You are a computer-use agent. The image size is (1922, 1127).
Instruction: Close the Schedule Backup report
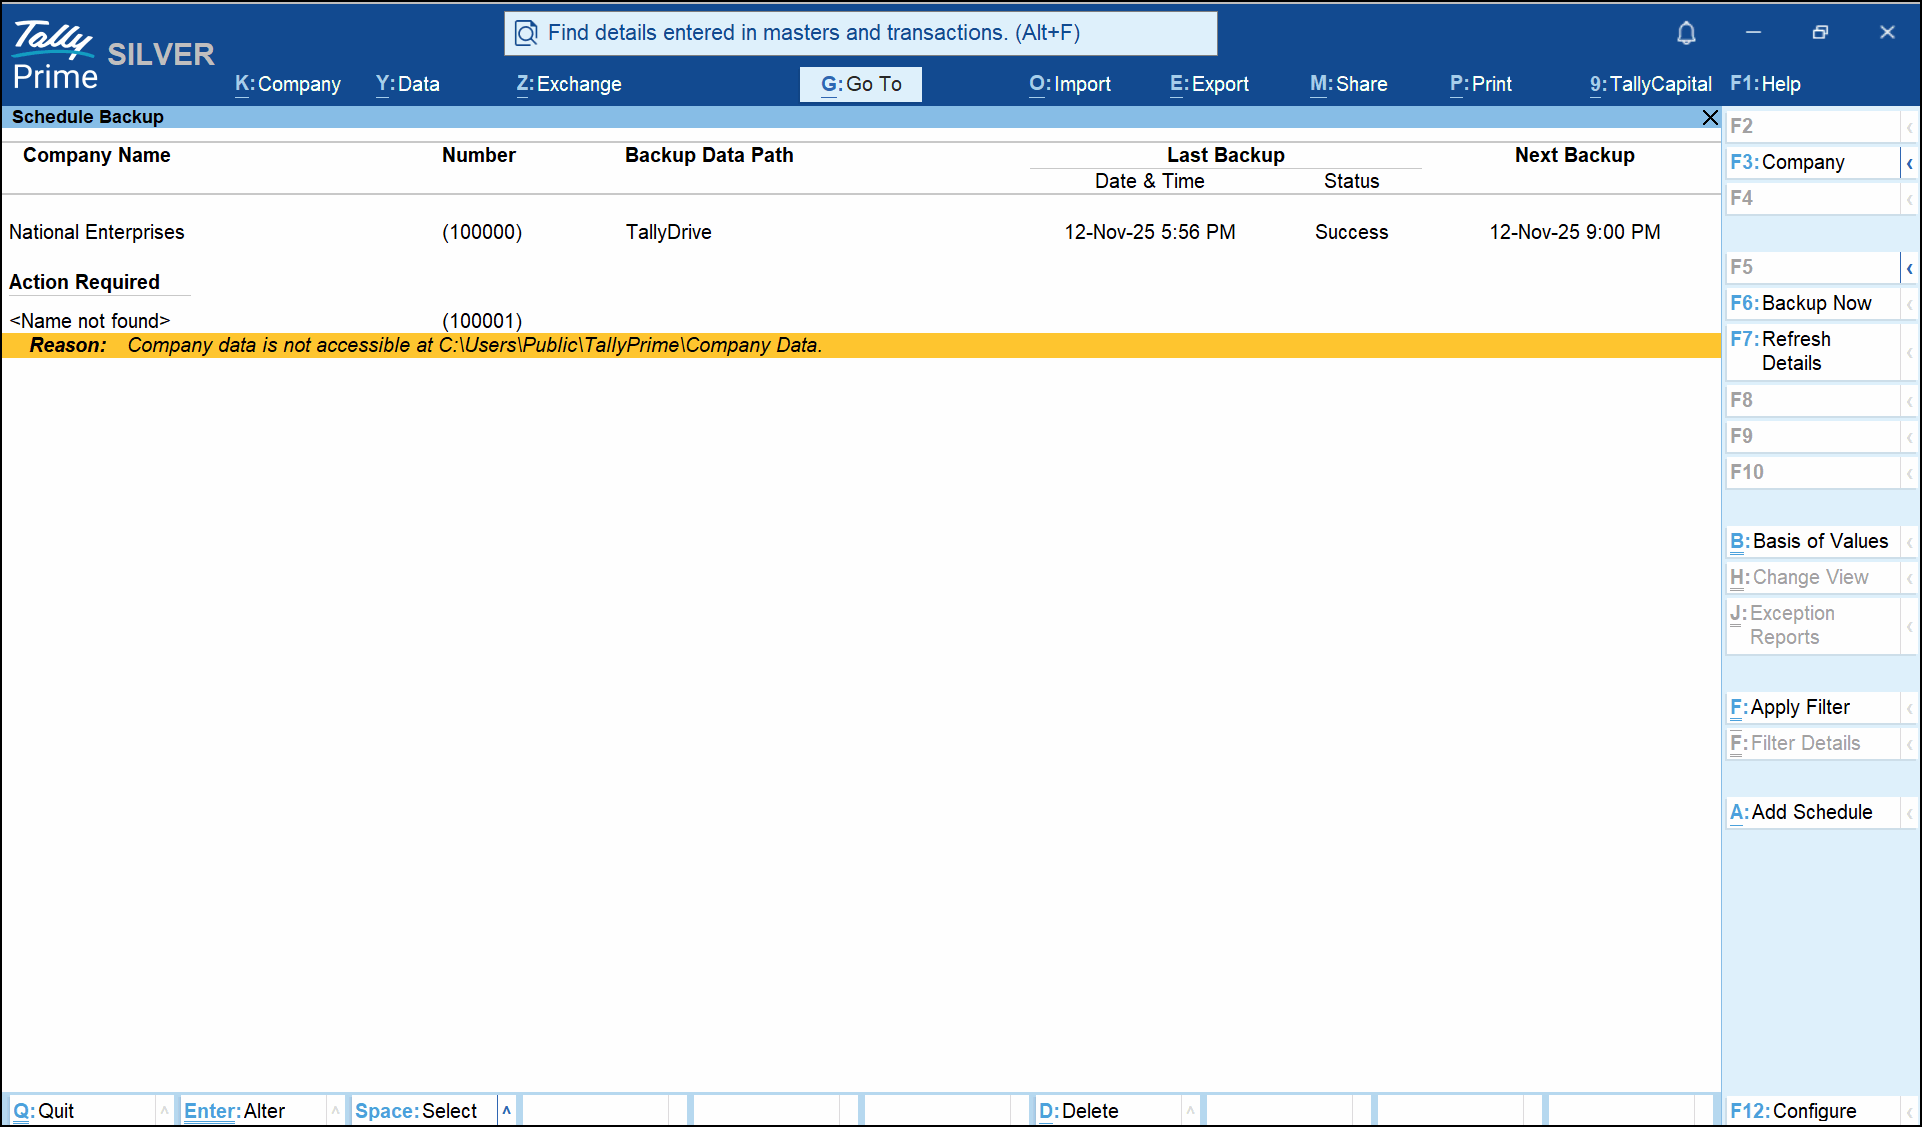1710,117
